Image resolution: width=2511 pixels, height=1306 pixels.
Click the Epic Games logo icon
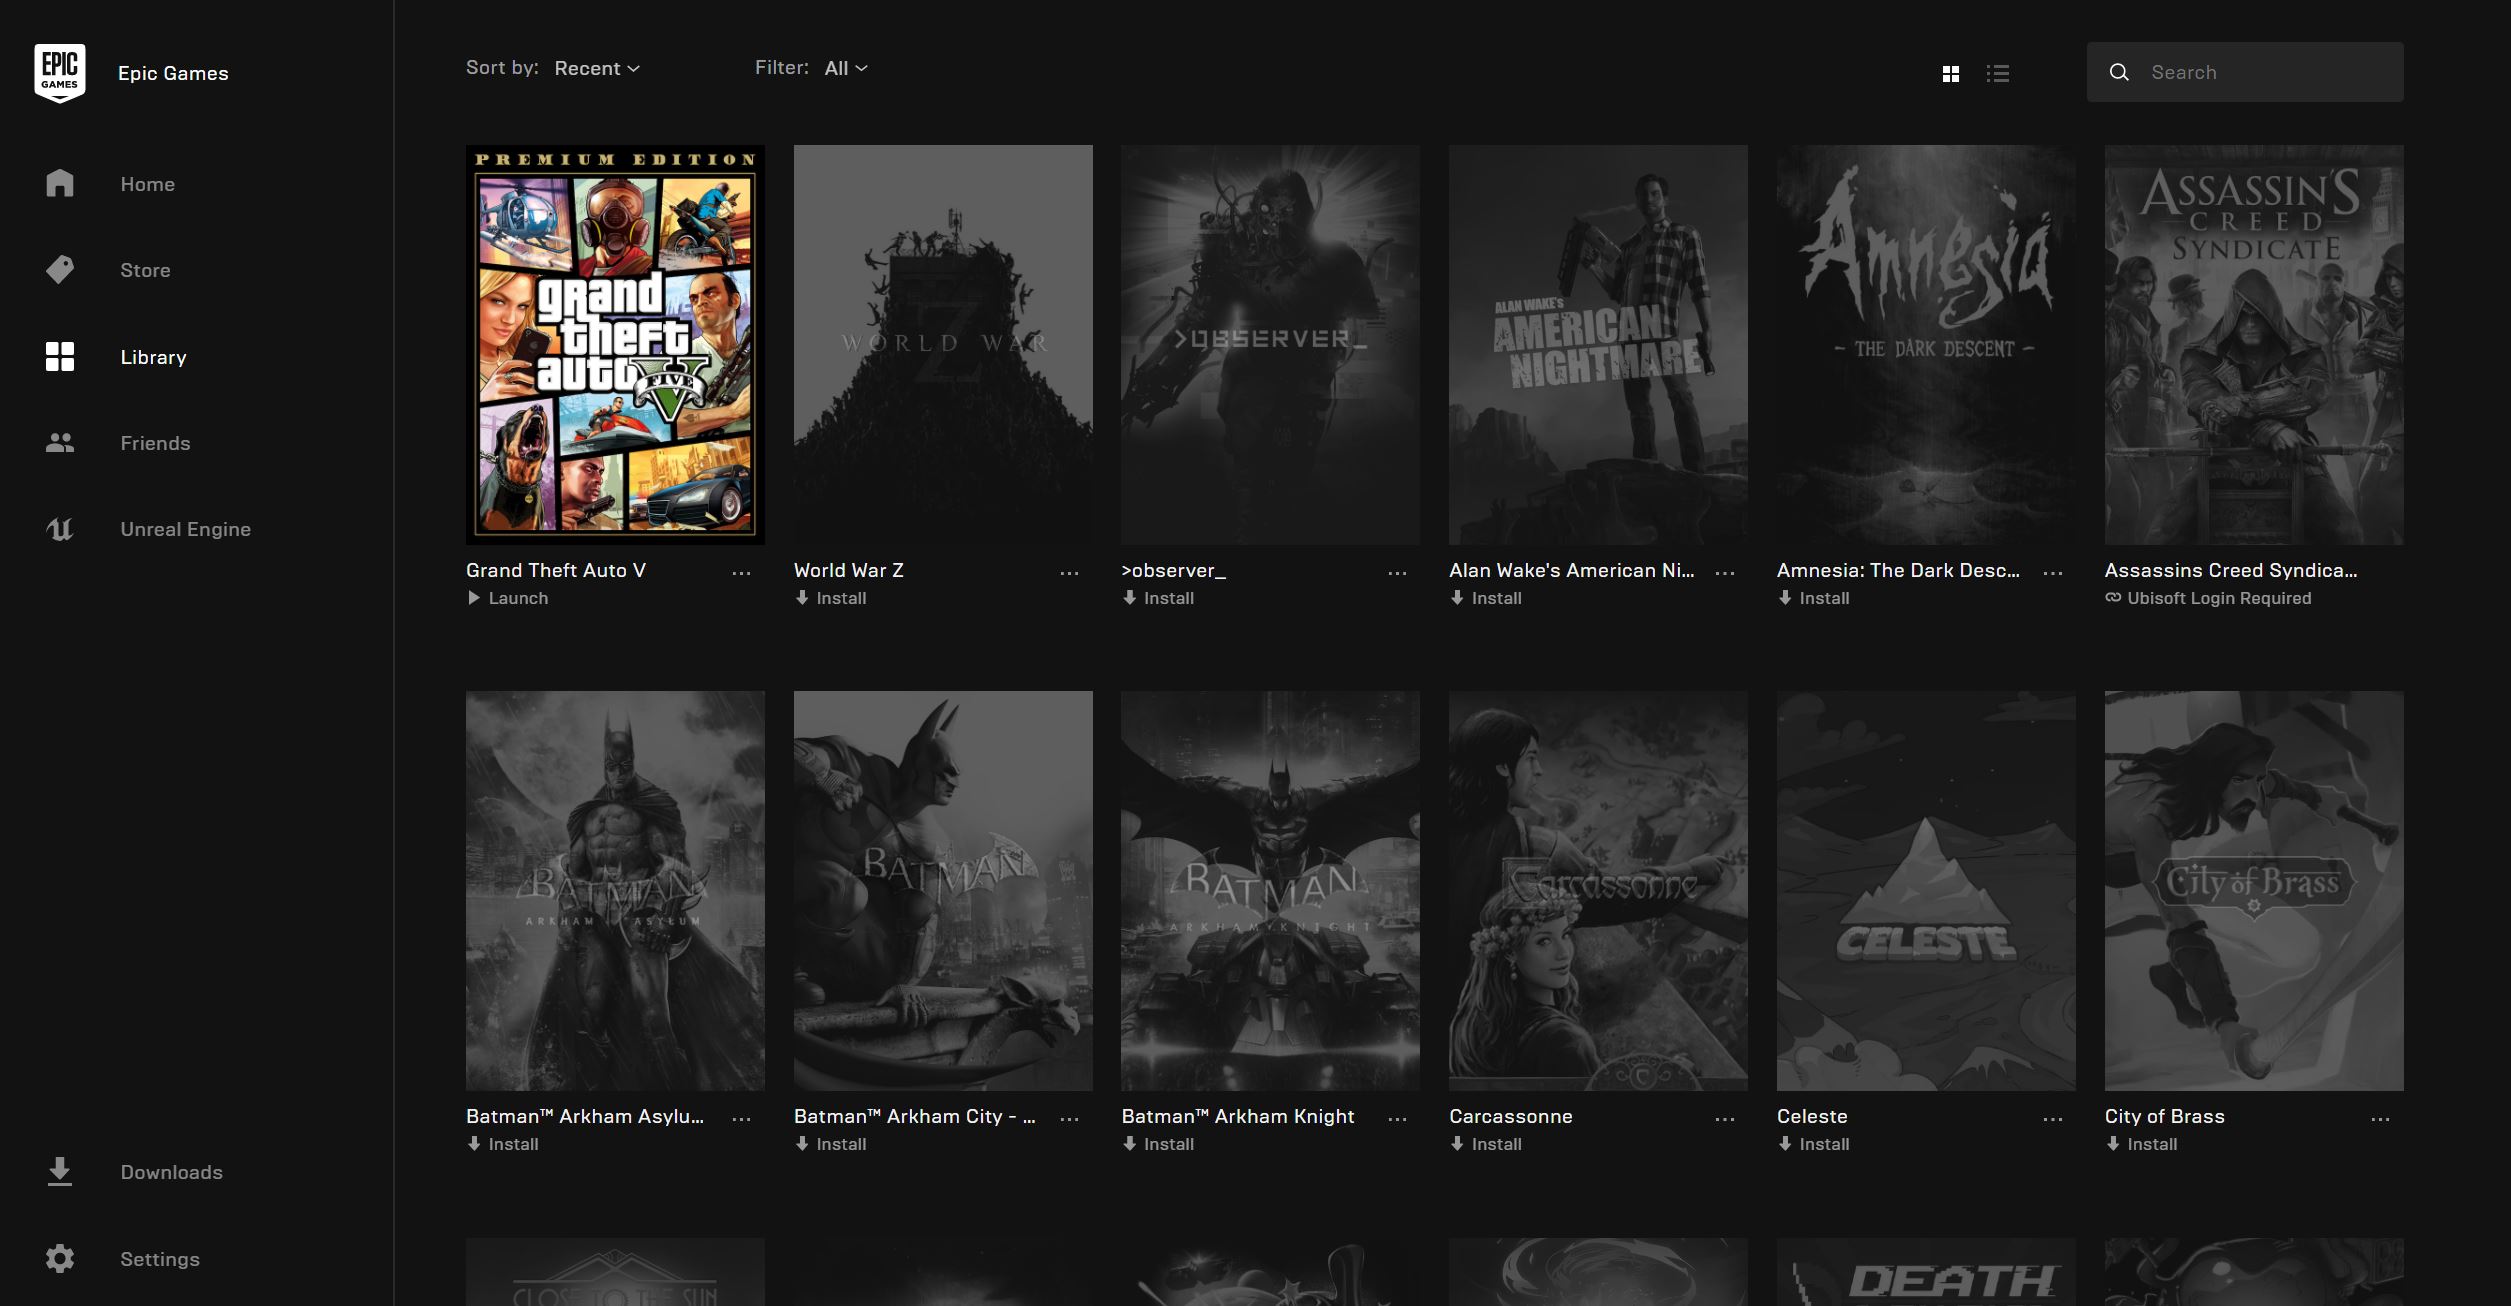[60, 73]
